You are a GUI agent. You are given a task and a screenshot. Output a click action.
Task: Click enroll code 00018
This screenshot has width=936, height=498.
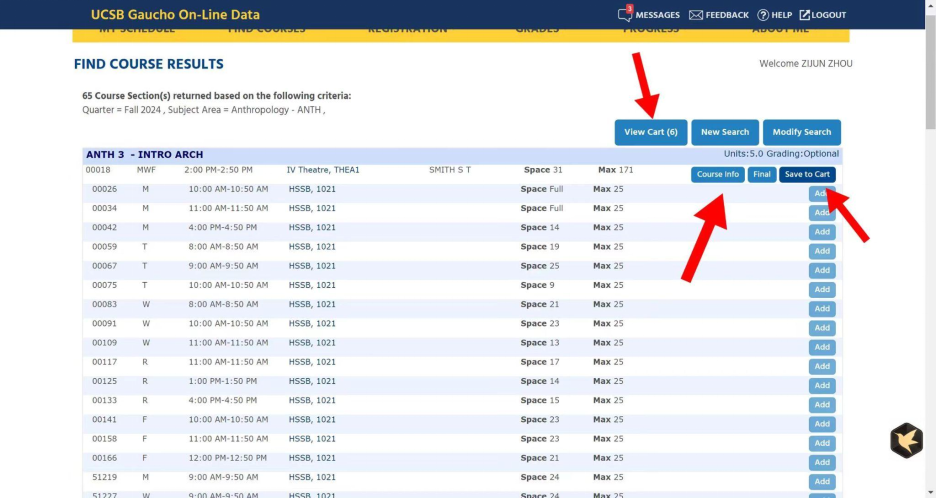tap(98, 170)
